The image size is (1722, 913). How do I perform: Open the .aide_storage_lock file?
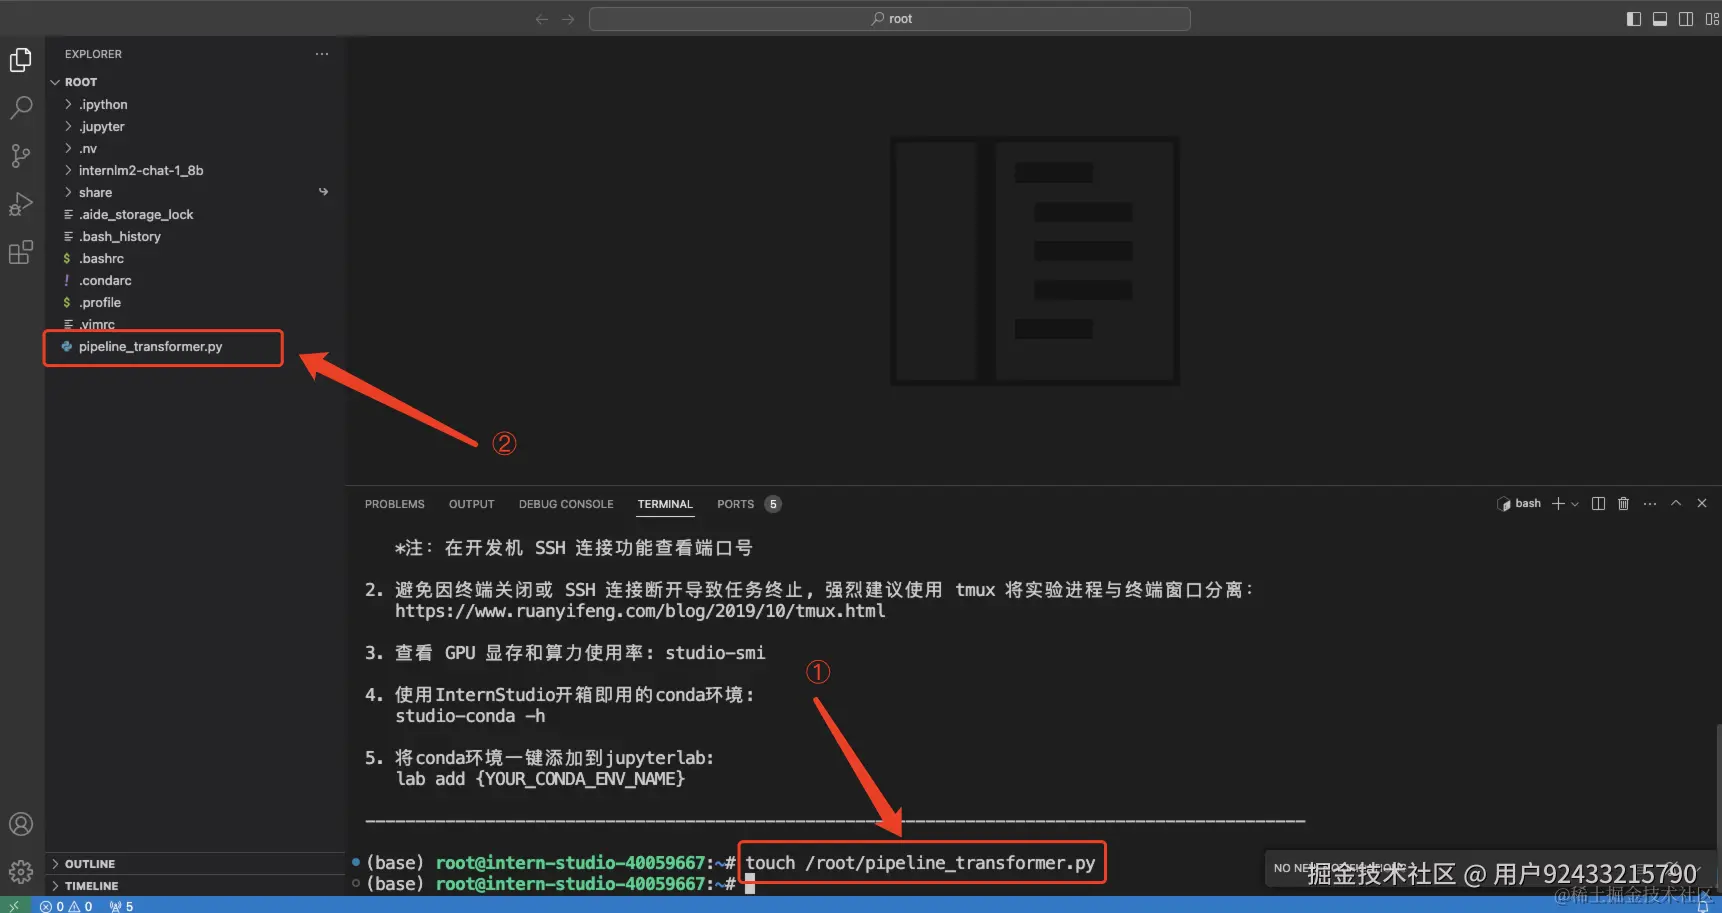click(196, 214)
